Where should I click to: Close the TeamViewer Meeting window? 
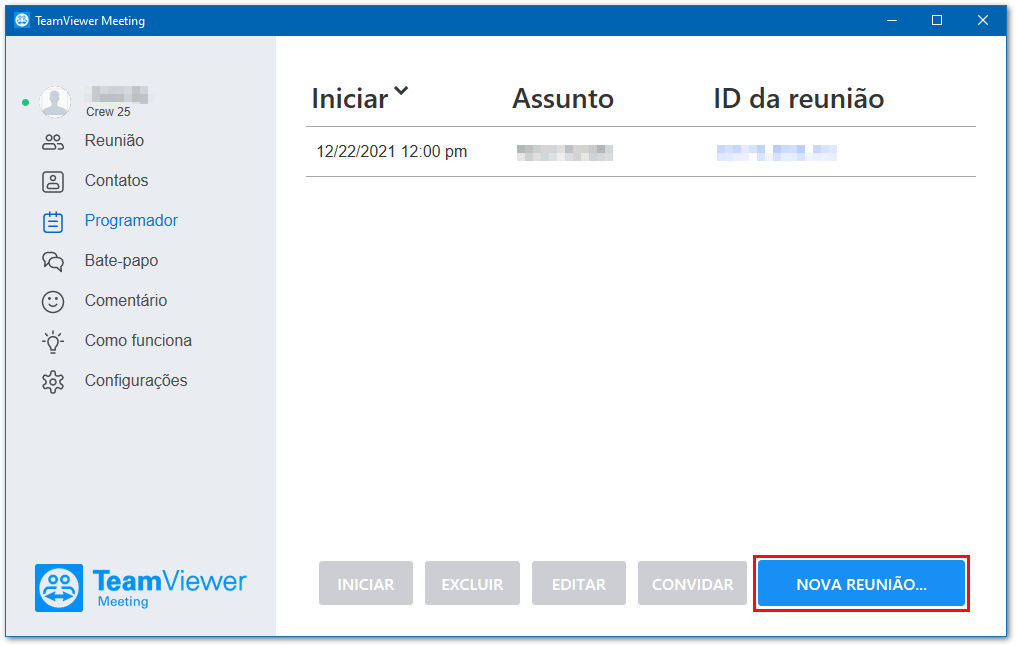(x=983, y=20)
